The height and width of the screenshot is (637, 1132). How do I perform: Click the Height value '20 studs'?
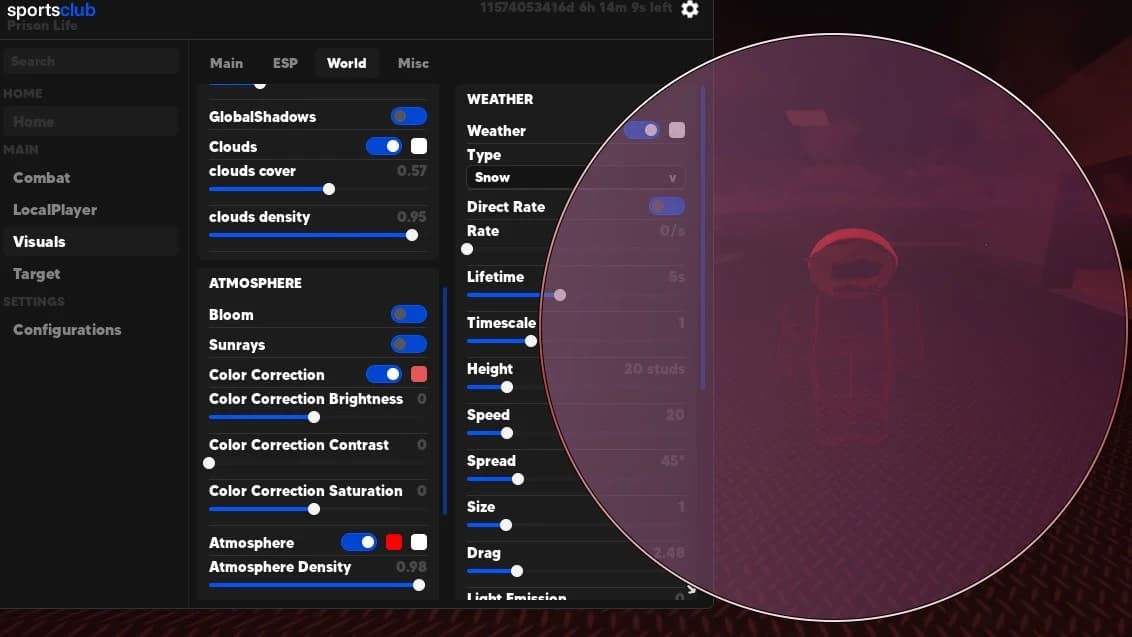tap(654, 369)
